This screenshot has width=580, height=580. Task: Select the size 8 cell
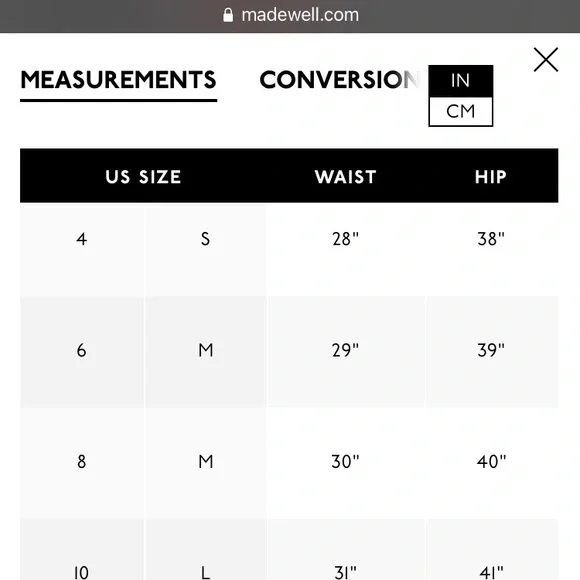pyautogui.click(x=82, y=462)
